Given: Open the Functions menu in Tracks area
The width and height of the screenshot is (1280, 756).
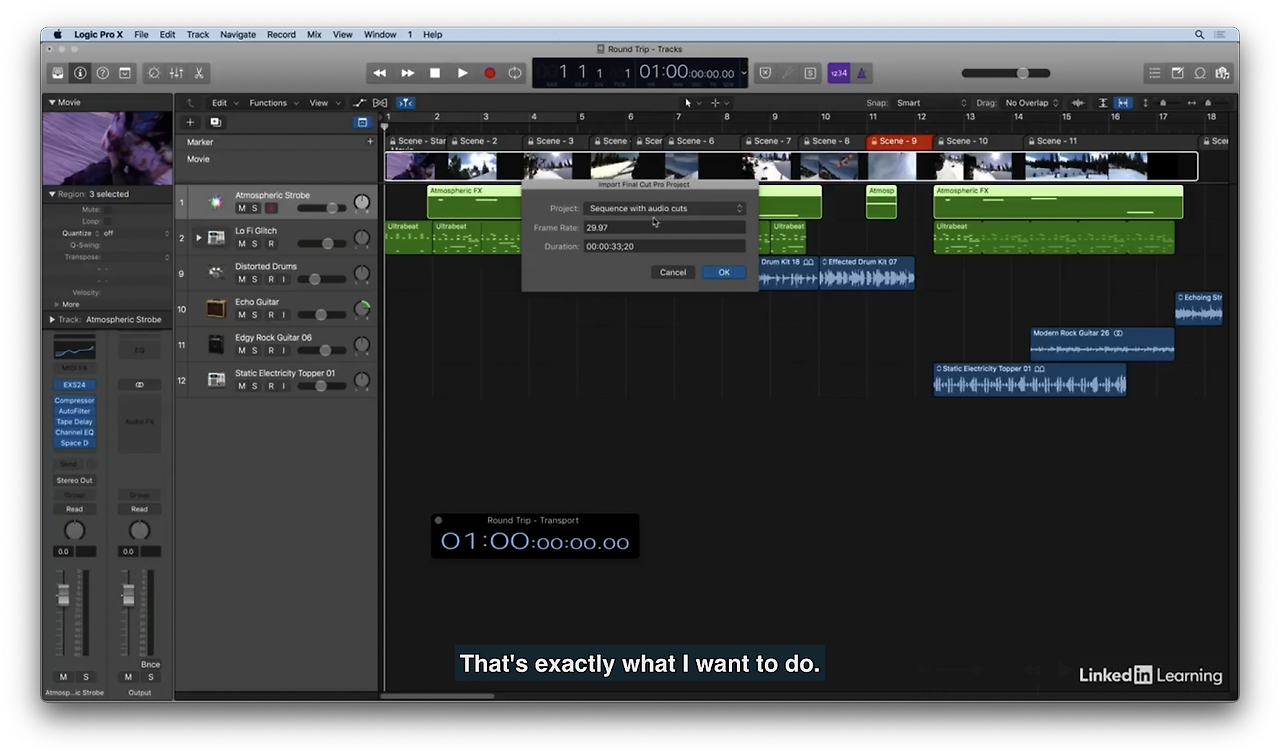Looking at the screenshot, I should pyautogui.click(x=272, y=103).
